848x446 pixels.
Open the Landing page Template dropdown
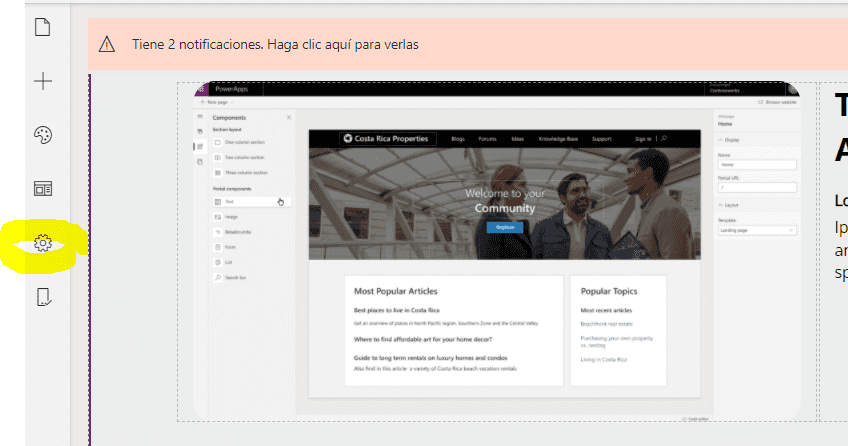pos(757,230)
